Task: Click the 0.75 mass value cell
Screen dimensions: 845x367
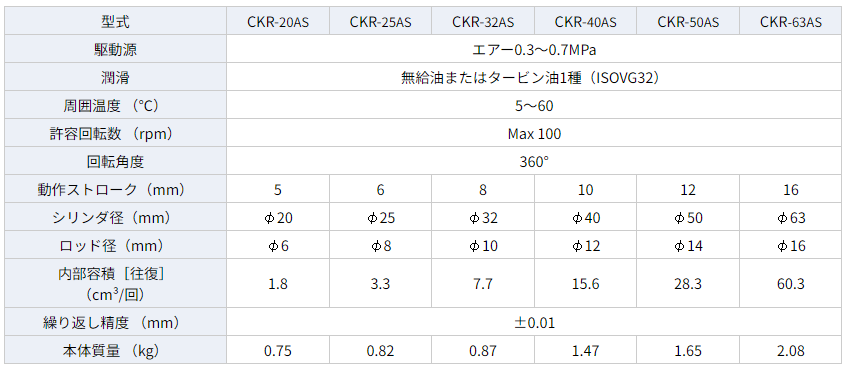Action: point(278,351)
